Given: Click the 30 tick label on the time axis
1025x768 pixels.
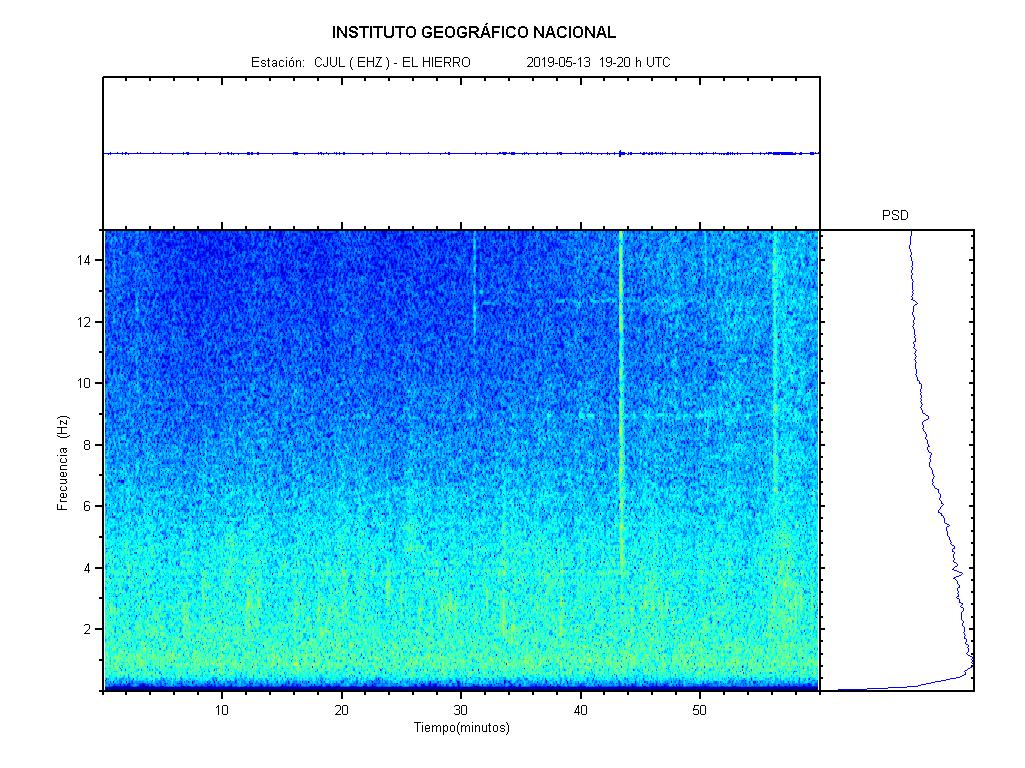Looking at the screenshot, I should click(461, 710).
